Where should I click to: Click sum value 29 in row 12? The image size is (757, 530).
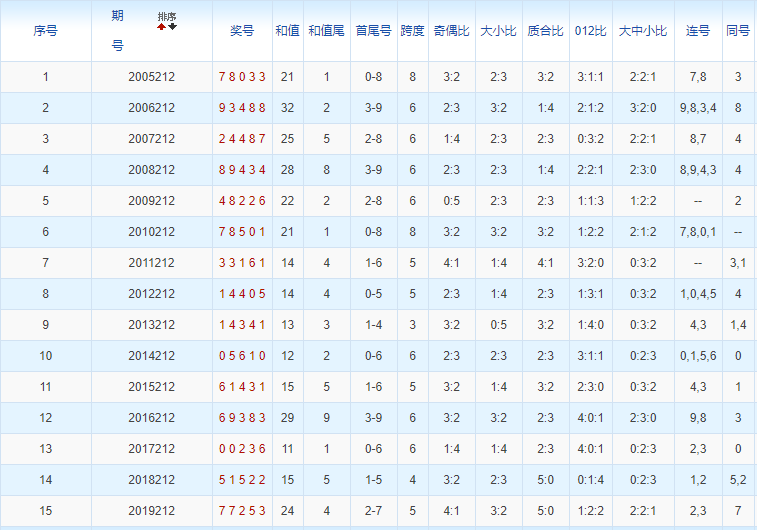[287, 418]
